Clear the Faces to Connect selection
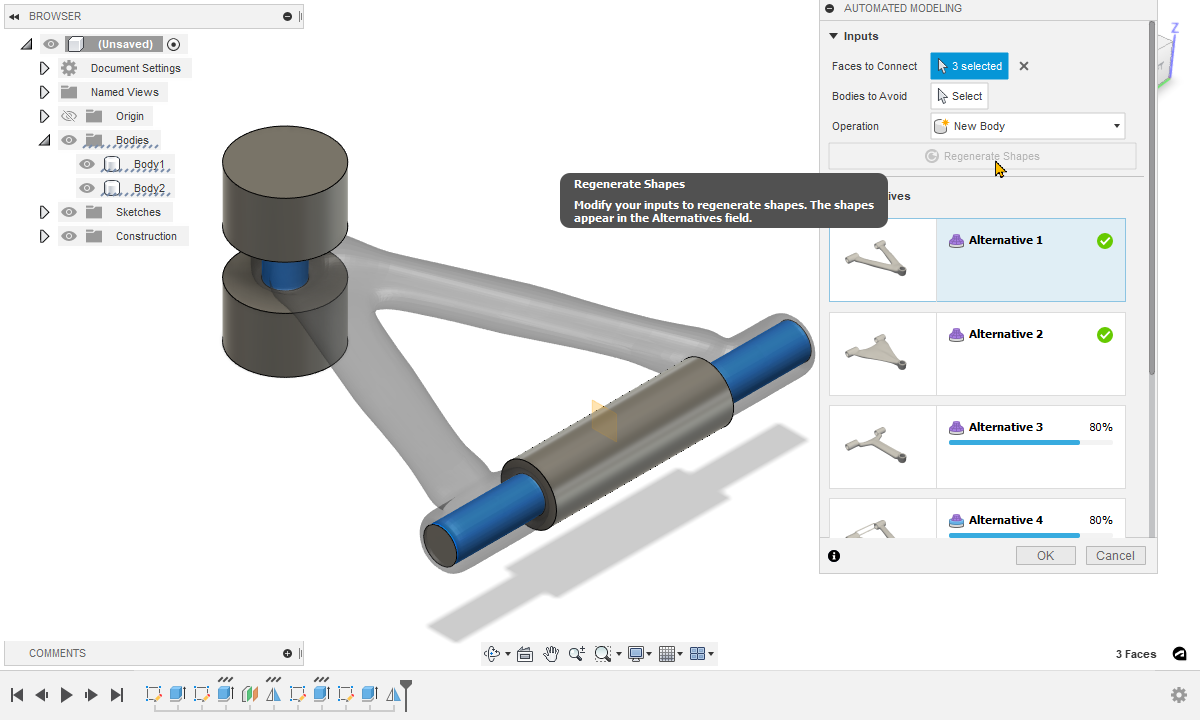This screenshot has width=1200, height=720. (x=1024, y=67)
